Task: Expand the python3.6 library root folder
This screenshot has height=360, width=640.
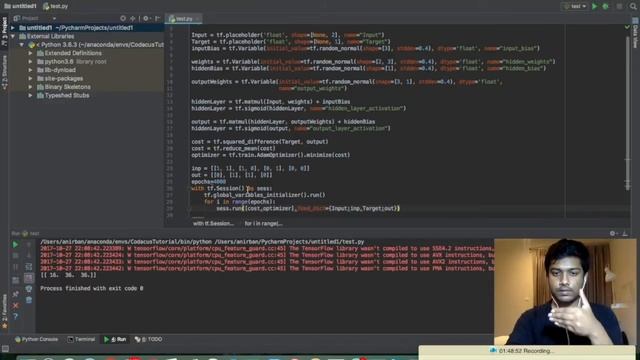Action: pos(30,62)
